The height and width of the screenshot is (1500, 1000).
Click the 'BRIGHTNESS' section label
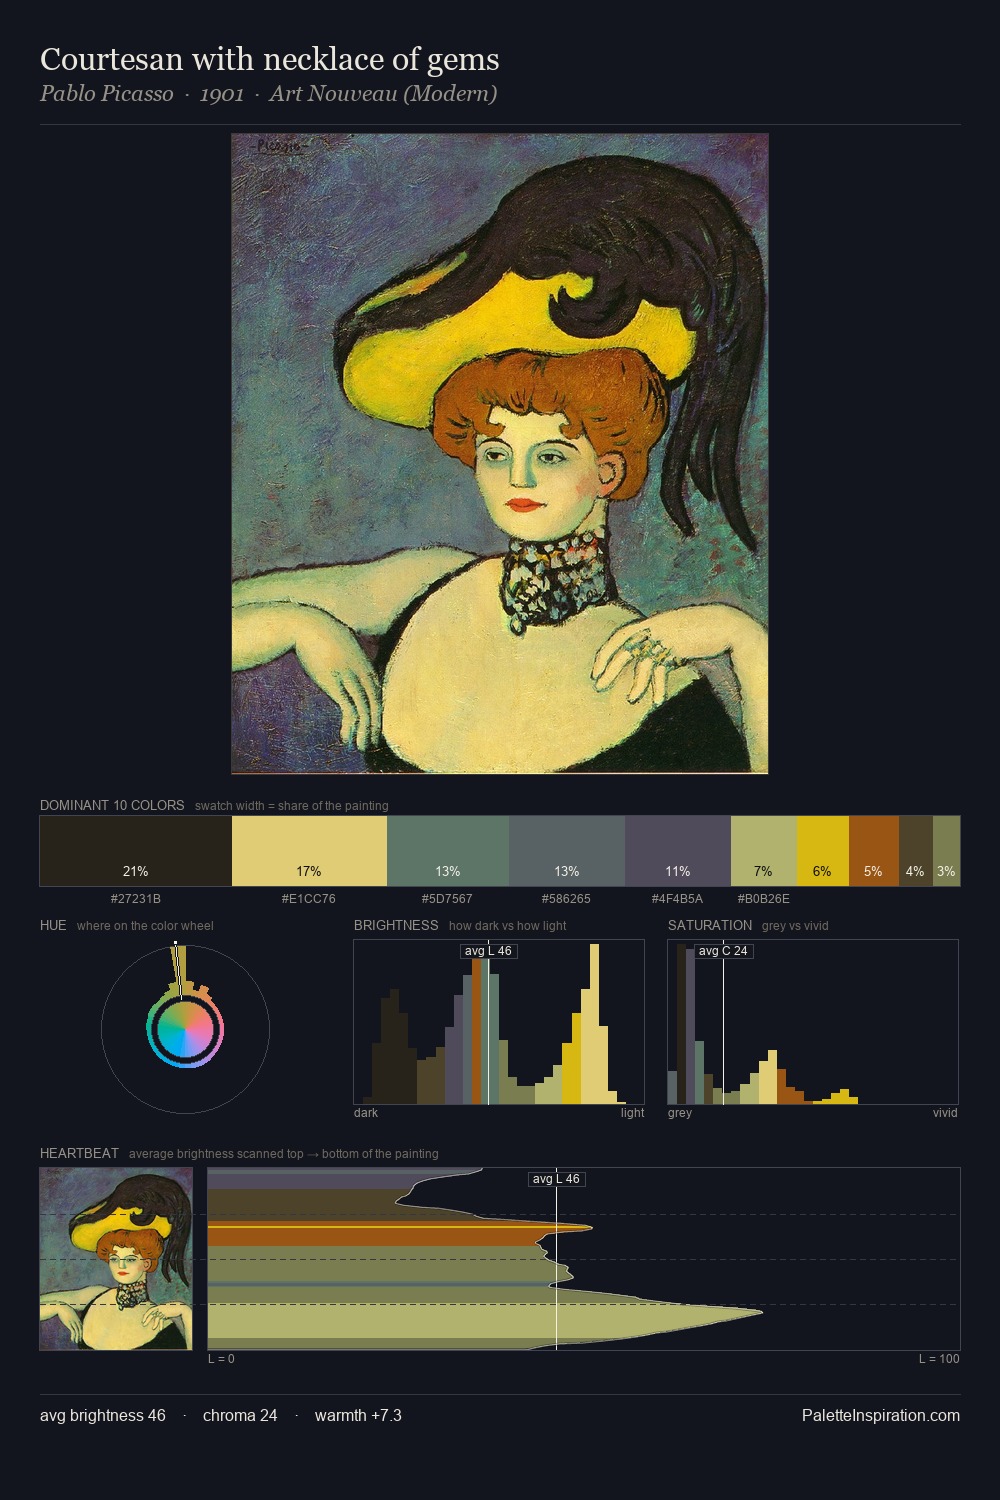396,925
